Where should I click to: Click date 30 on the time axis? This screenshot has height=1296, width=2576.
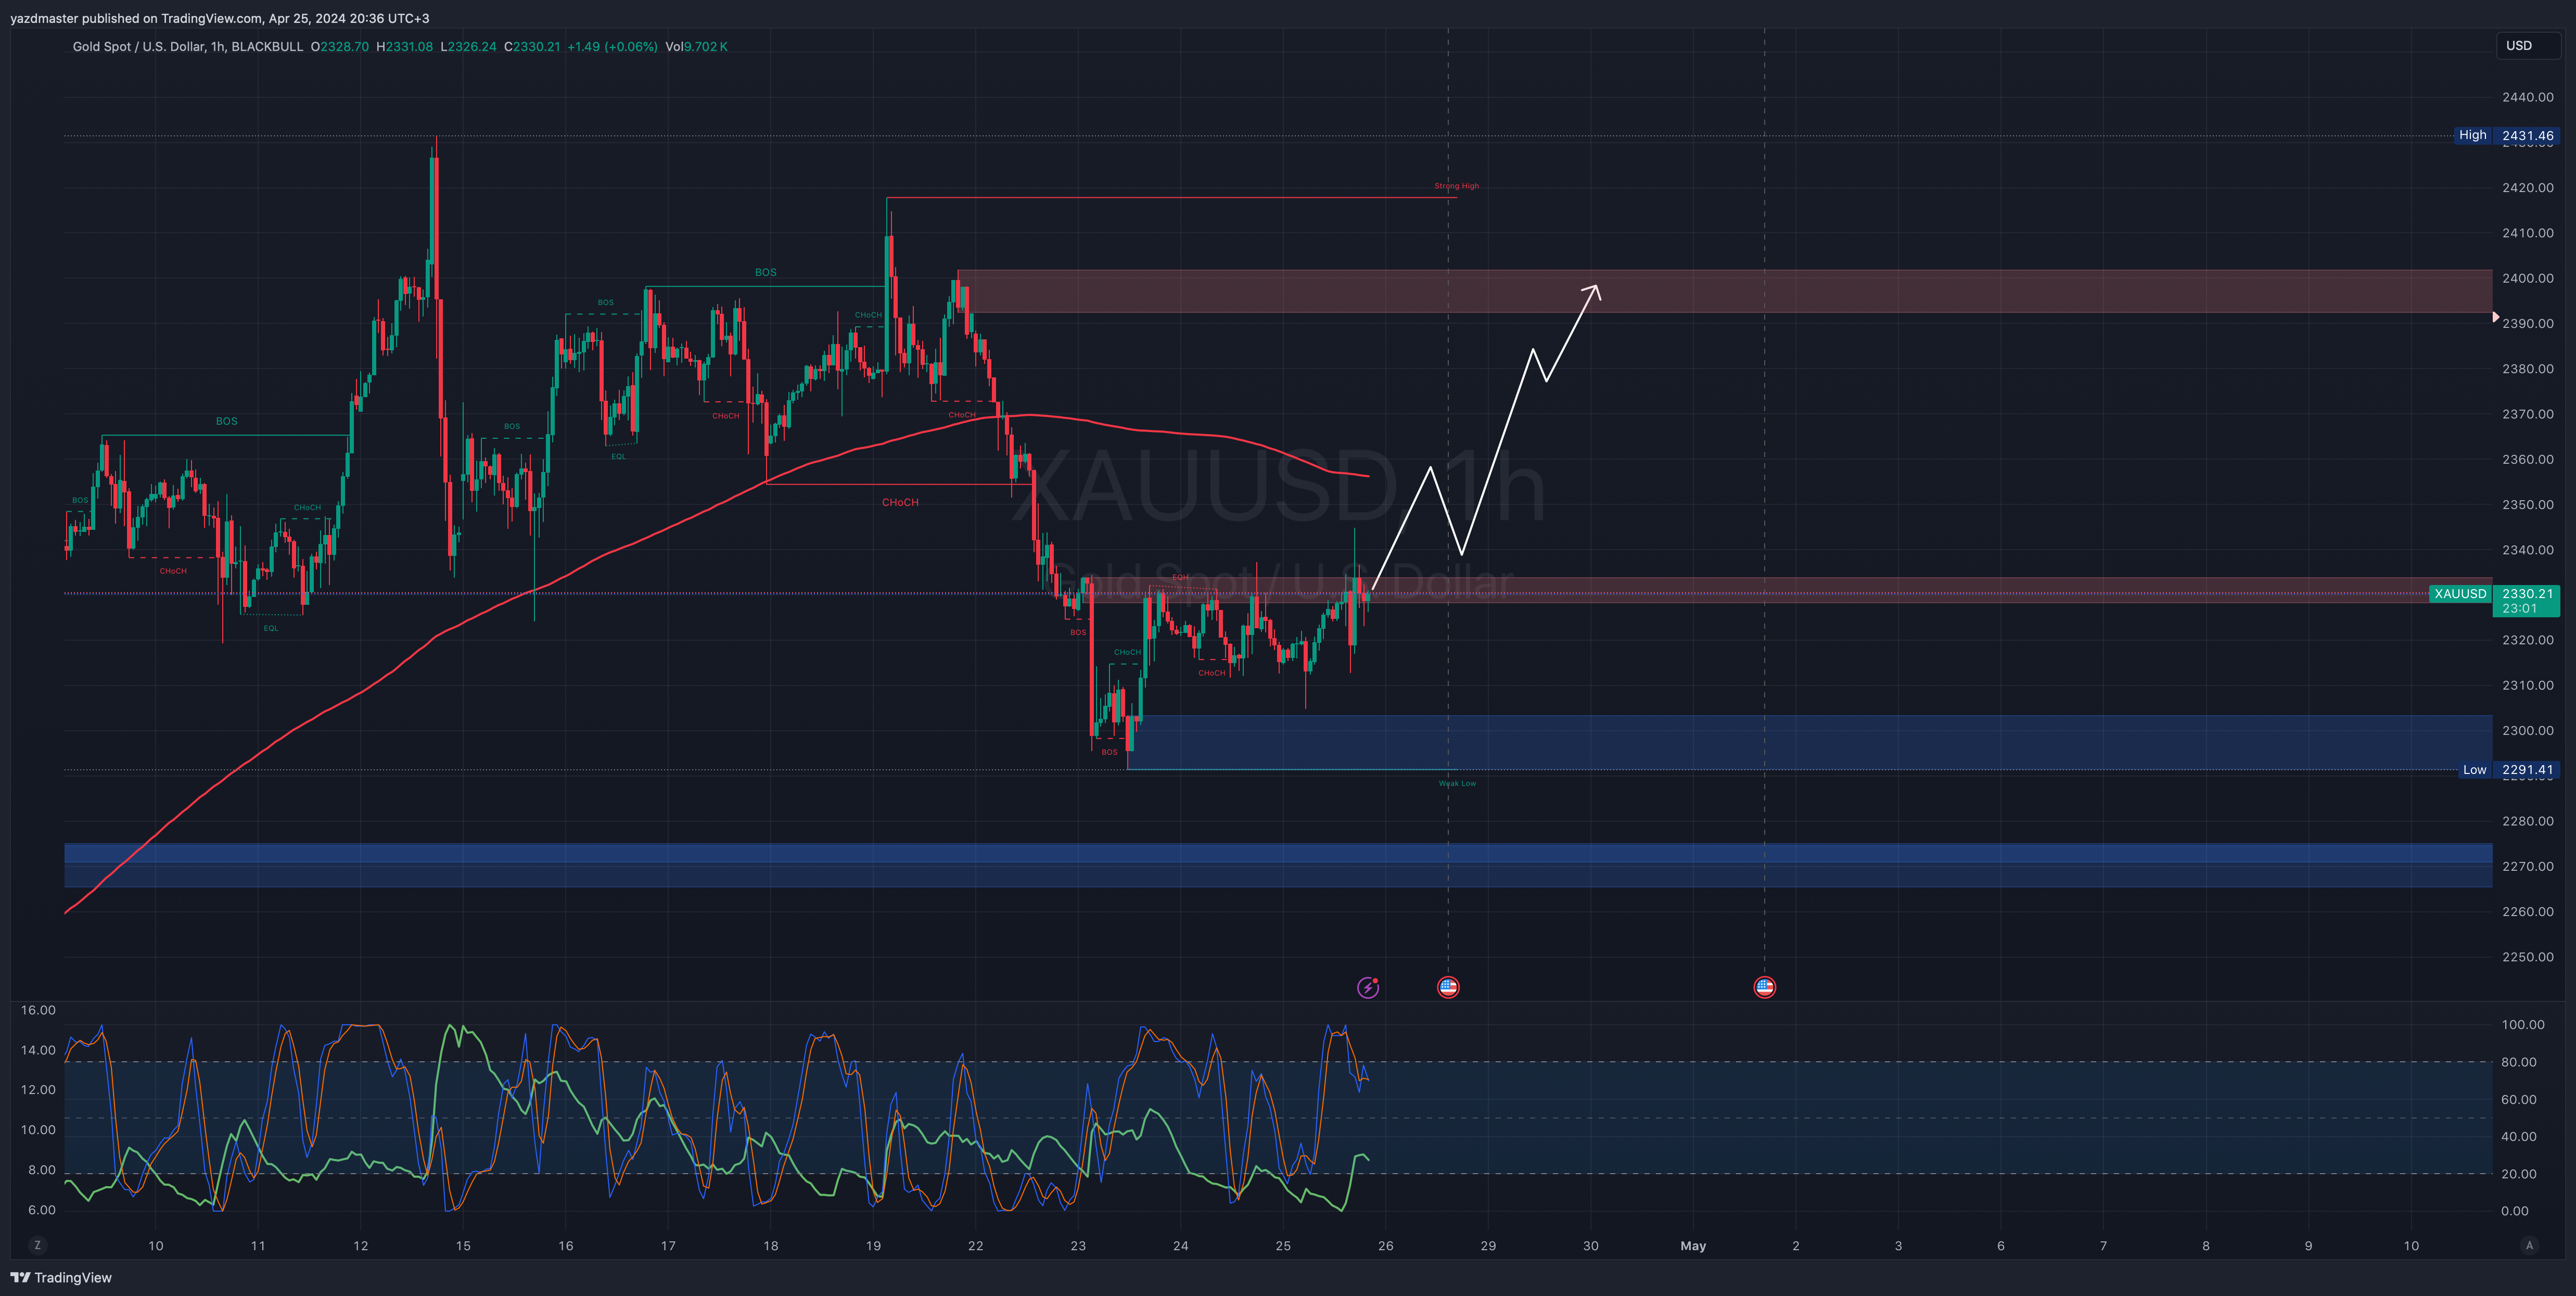click(x=1591, y=1246)
